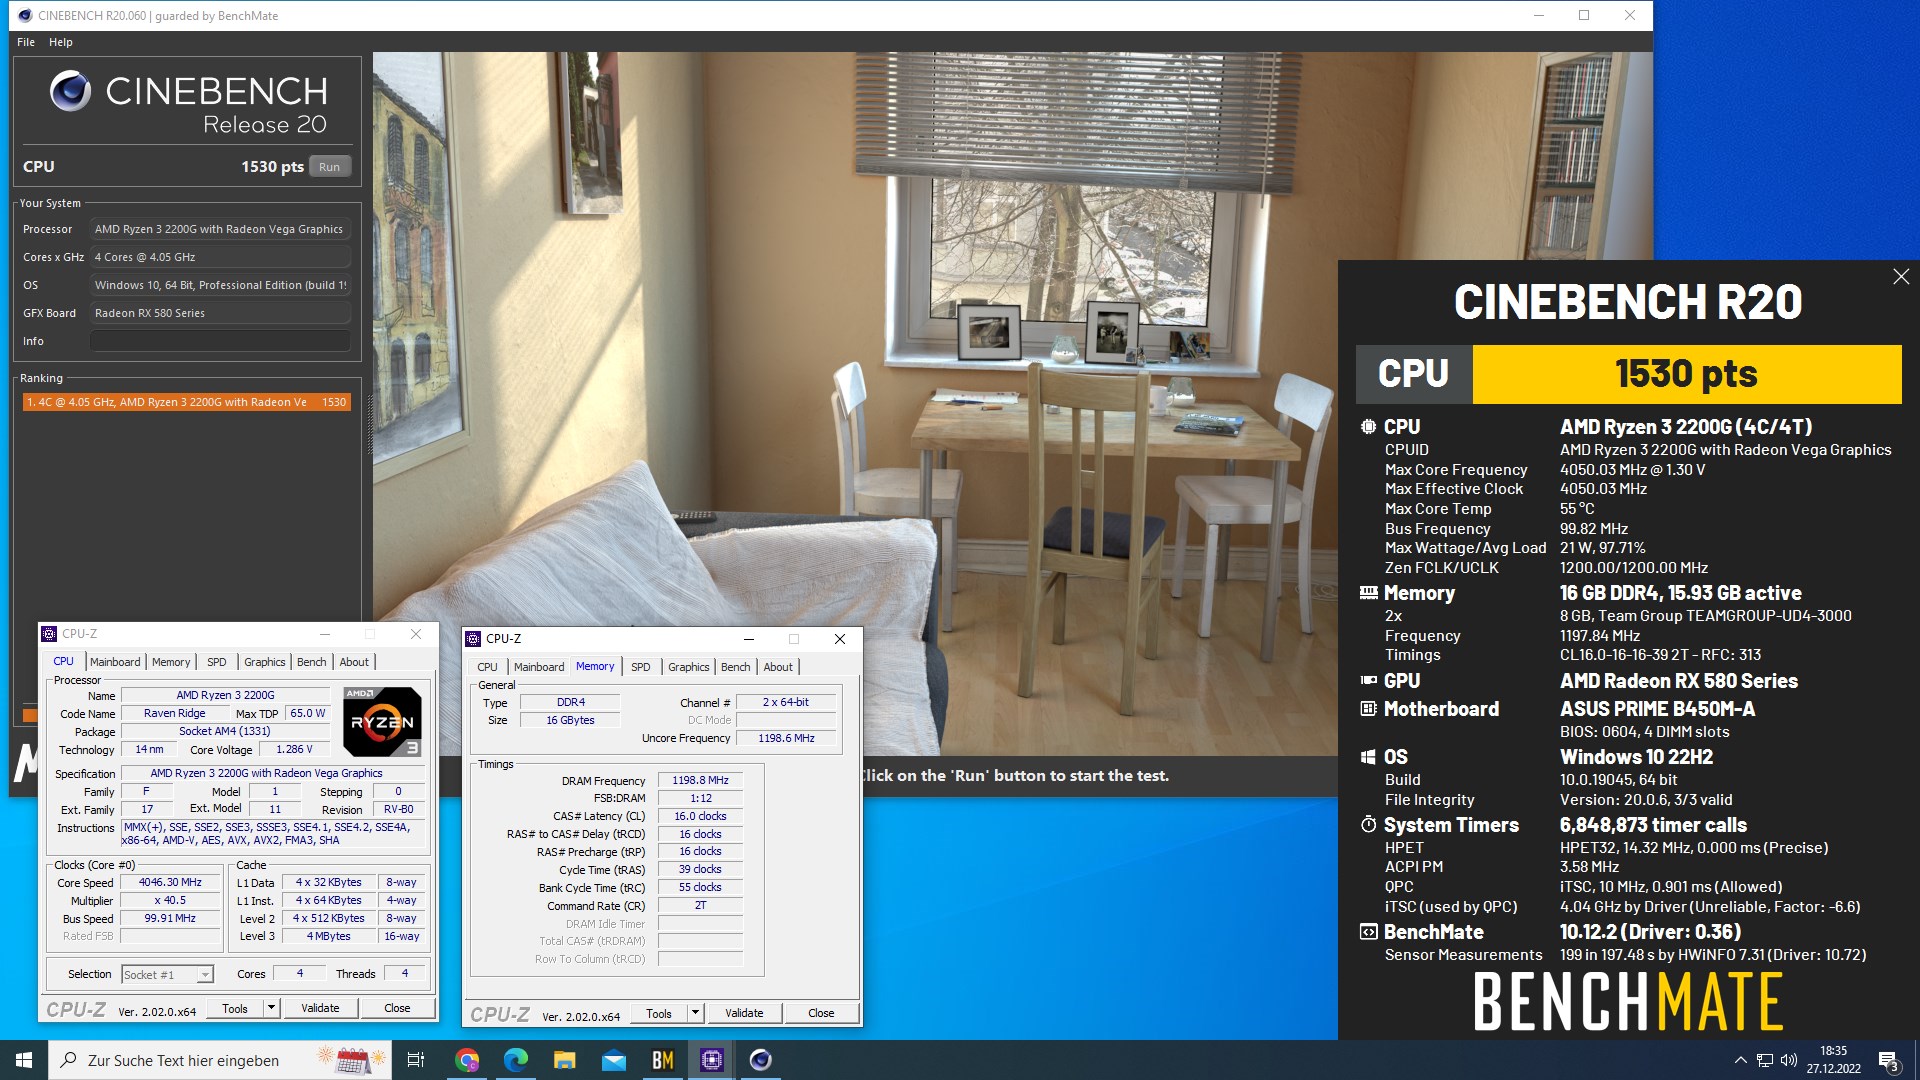Click the CPU chip icon in BenchMate panel
This screenshot has width=1920, height=1080.
click(1368, 427)
